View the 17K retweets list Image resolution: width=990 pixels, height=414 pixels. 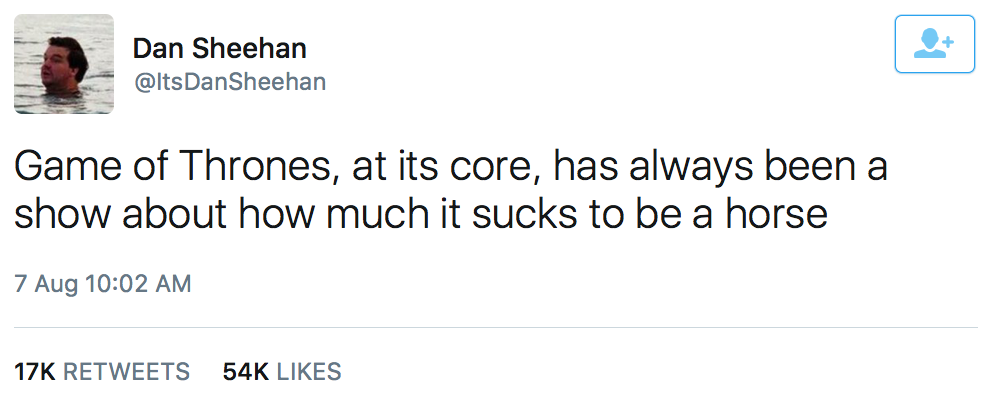point(102,372)
